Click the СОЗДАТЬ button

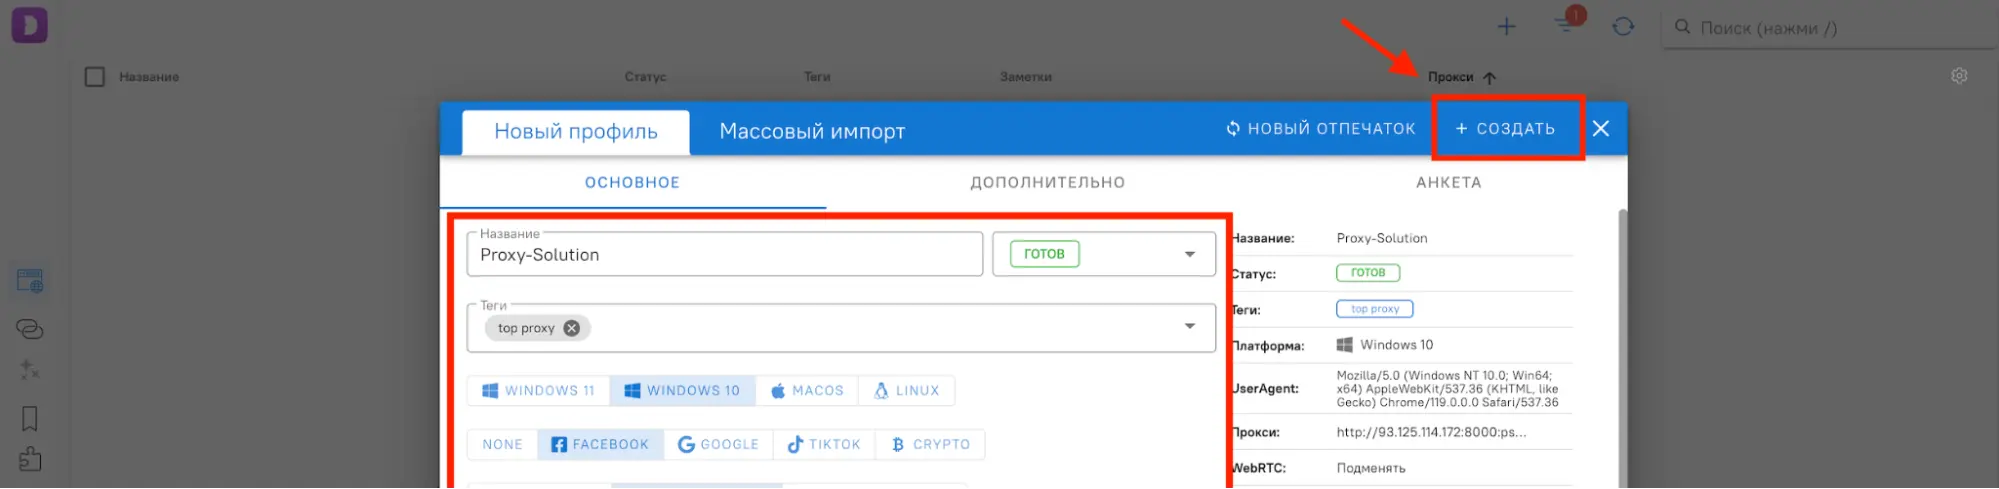[x=1506, y=129]
